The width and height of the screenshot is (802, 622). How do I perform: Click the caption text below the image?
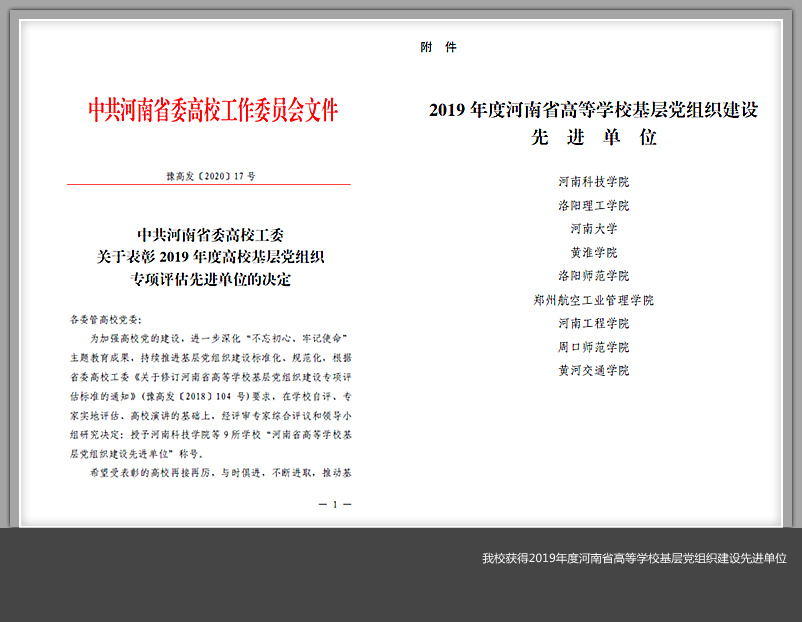click(634, 558)
